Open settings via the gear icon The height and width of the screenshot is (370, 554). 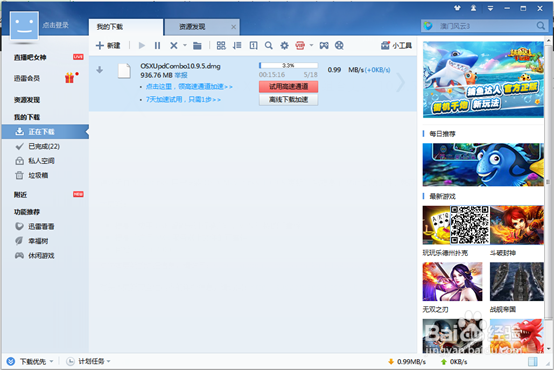[284, 46]
